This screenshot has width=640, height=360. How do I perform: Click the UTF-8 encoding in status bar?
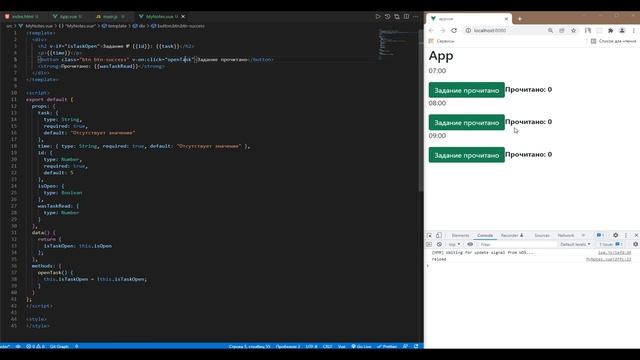tap(311, 346)
